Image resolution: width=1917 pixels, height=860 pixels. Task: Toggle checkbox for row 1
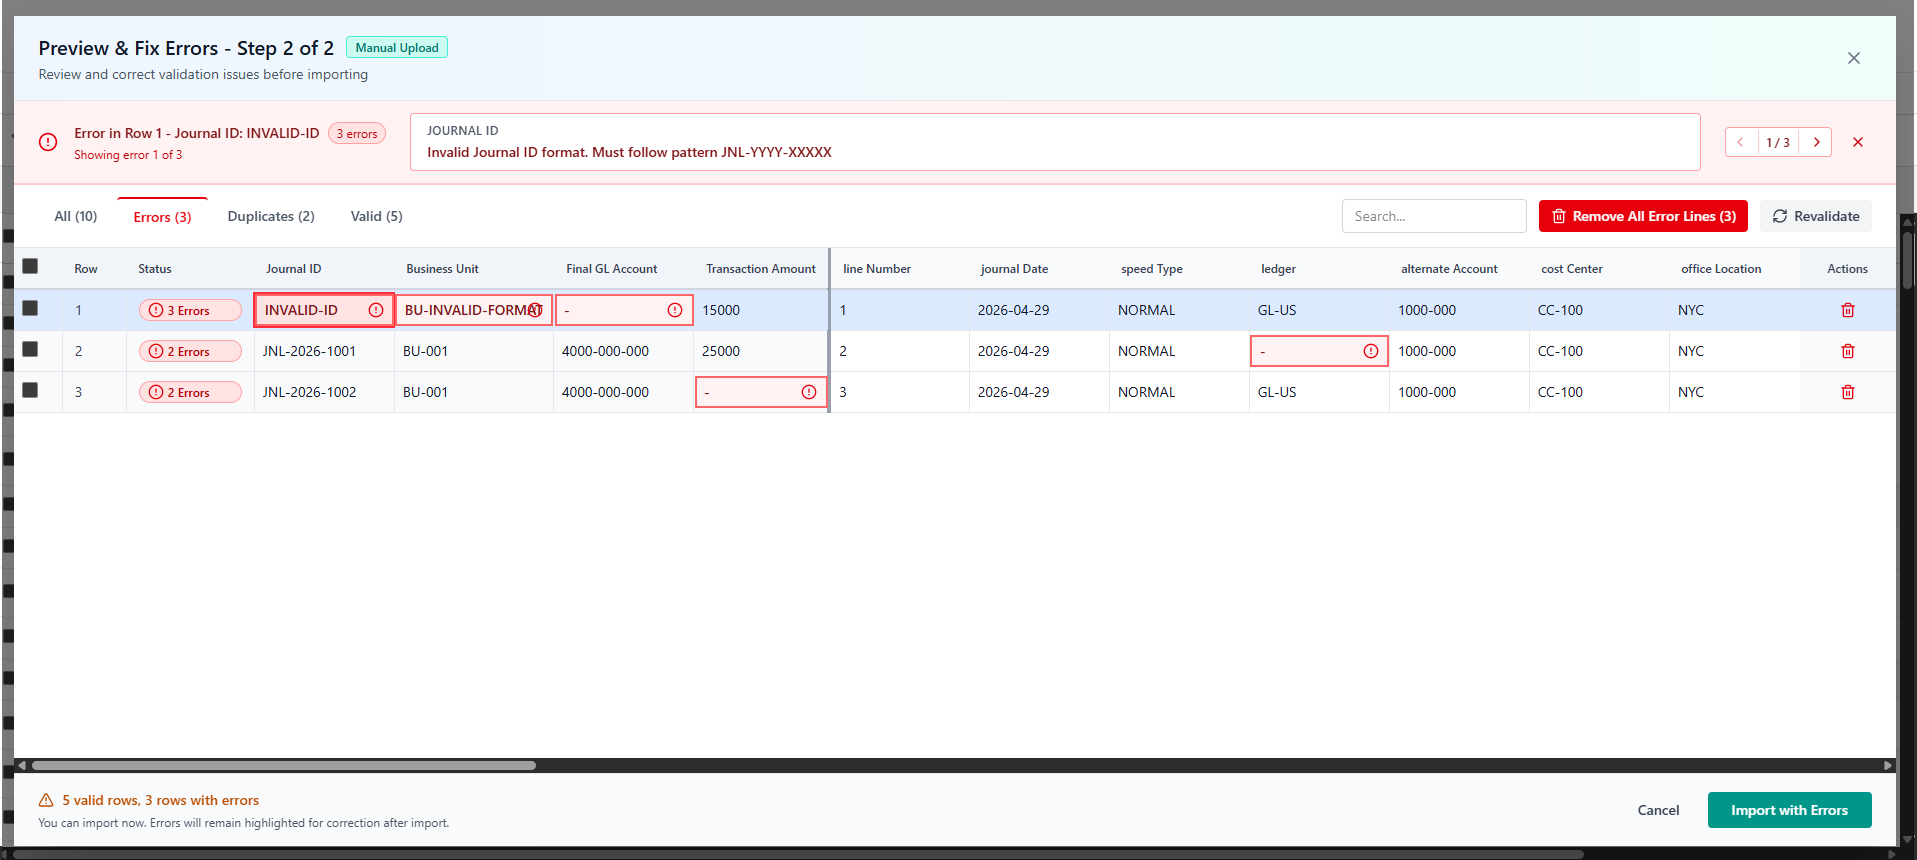pyautogui.click(x=30, y=308)
